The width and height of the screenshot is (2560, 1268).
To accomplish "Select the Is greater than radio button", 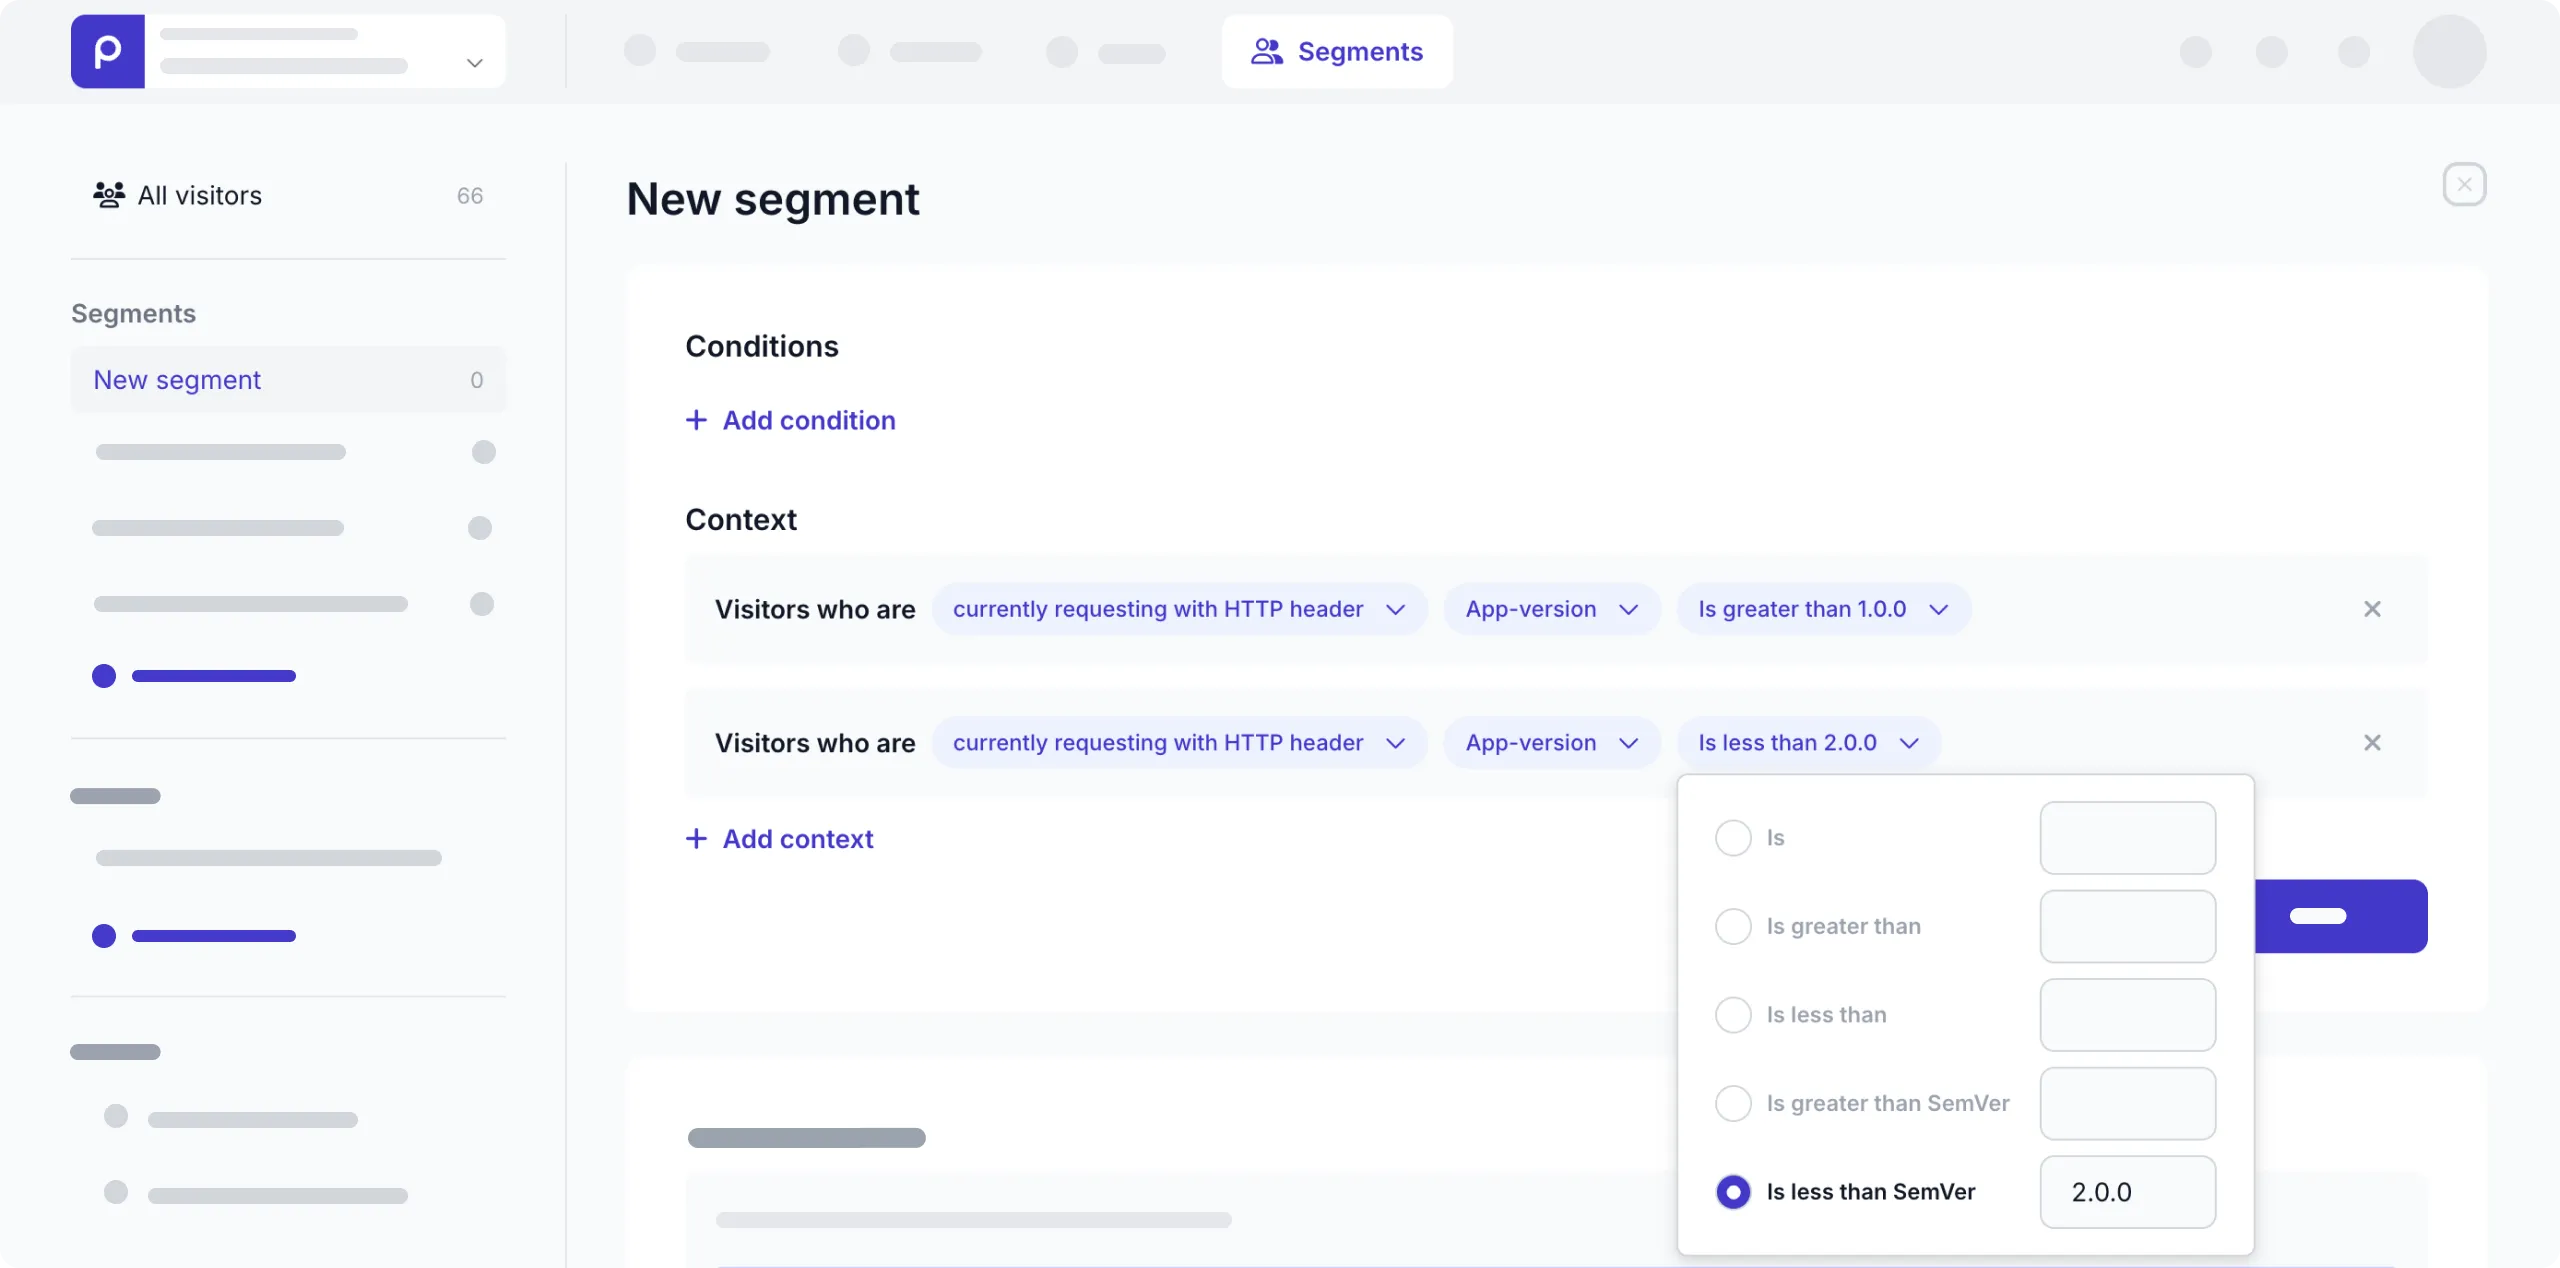I will (x=1733, y=926).
